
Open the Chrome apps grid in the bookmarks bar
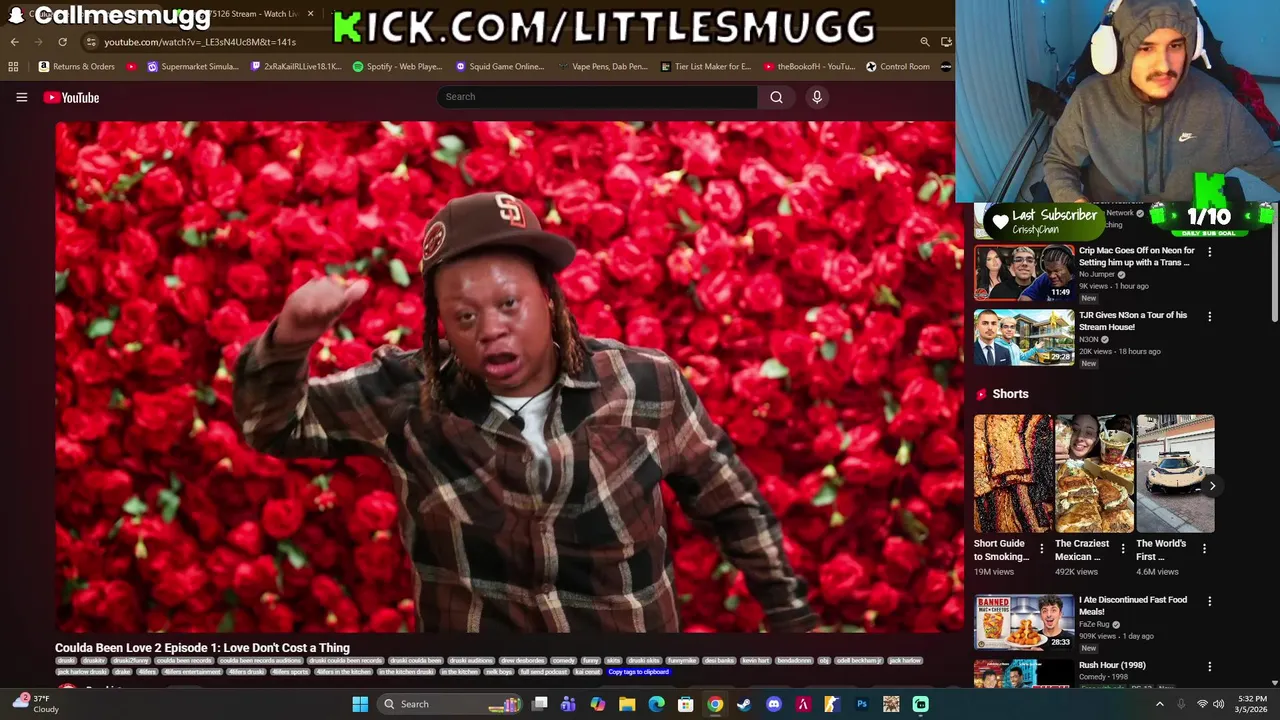pyautogui.click(x=13, y=67)
